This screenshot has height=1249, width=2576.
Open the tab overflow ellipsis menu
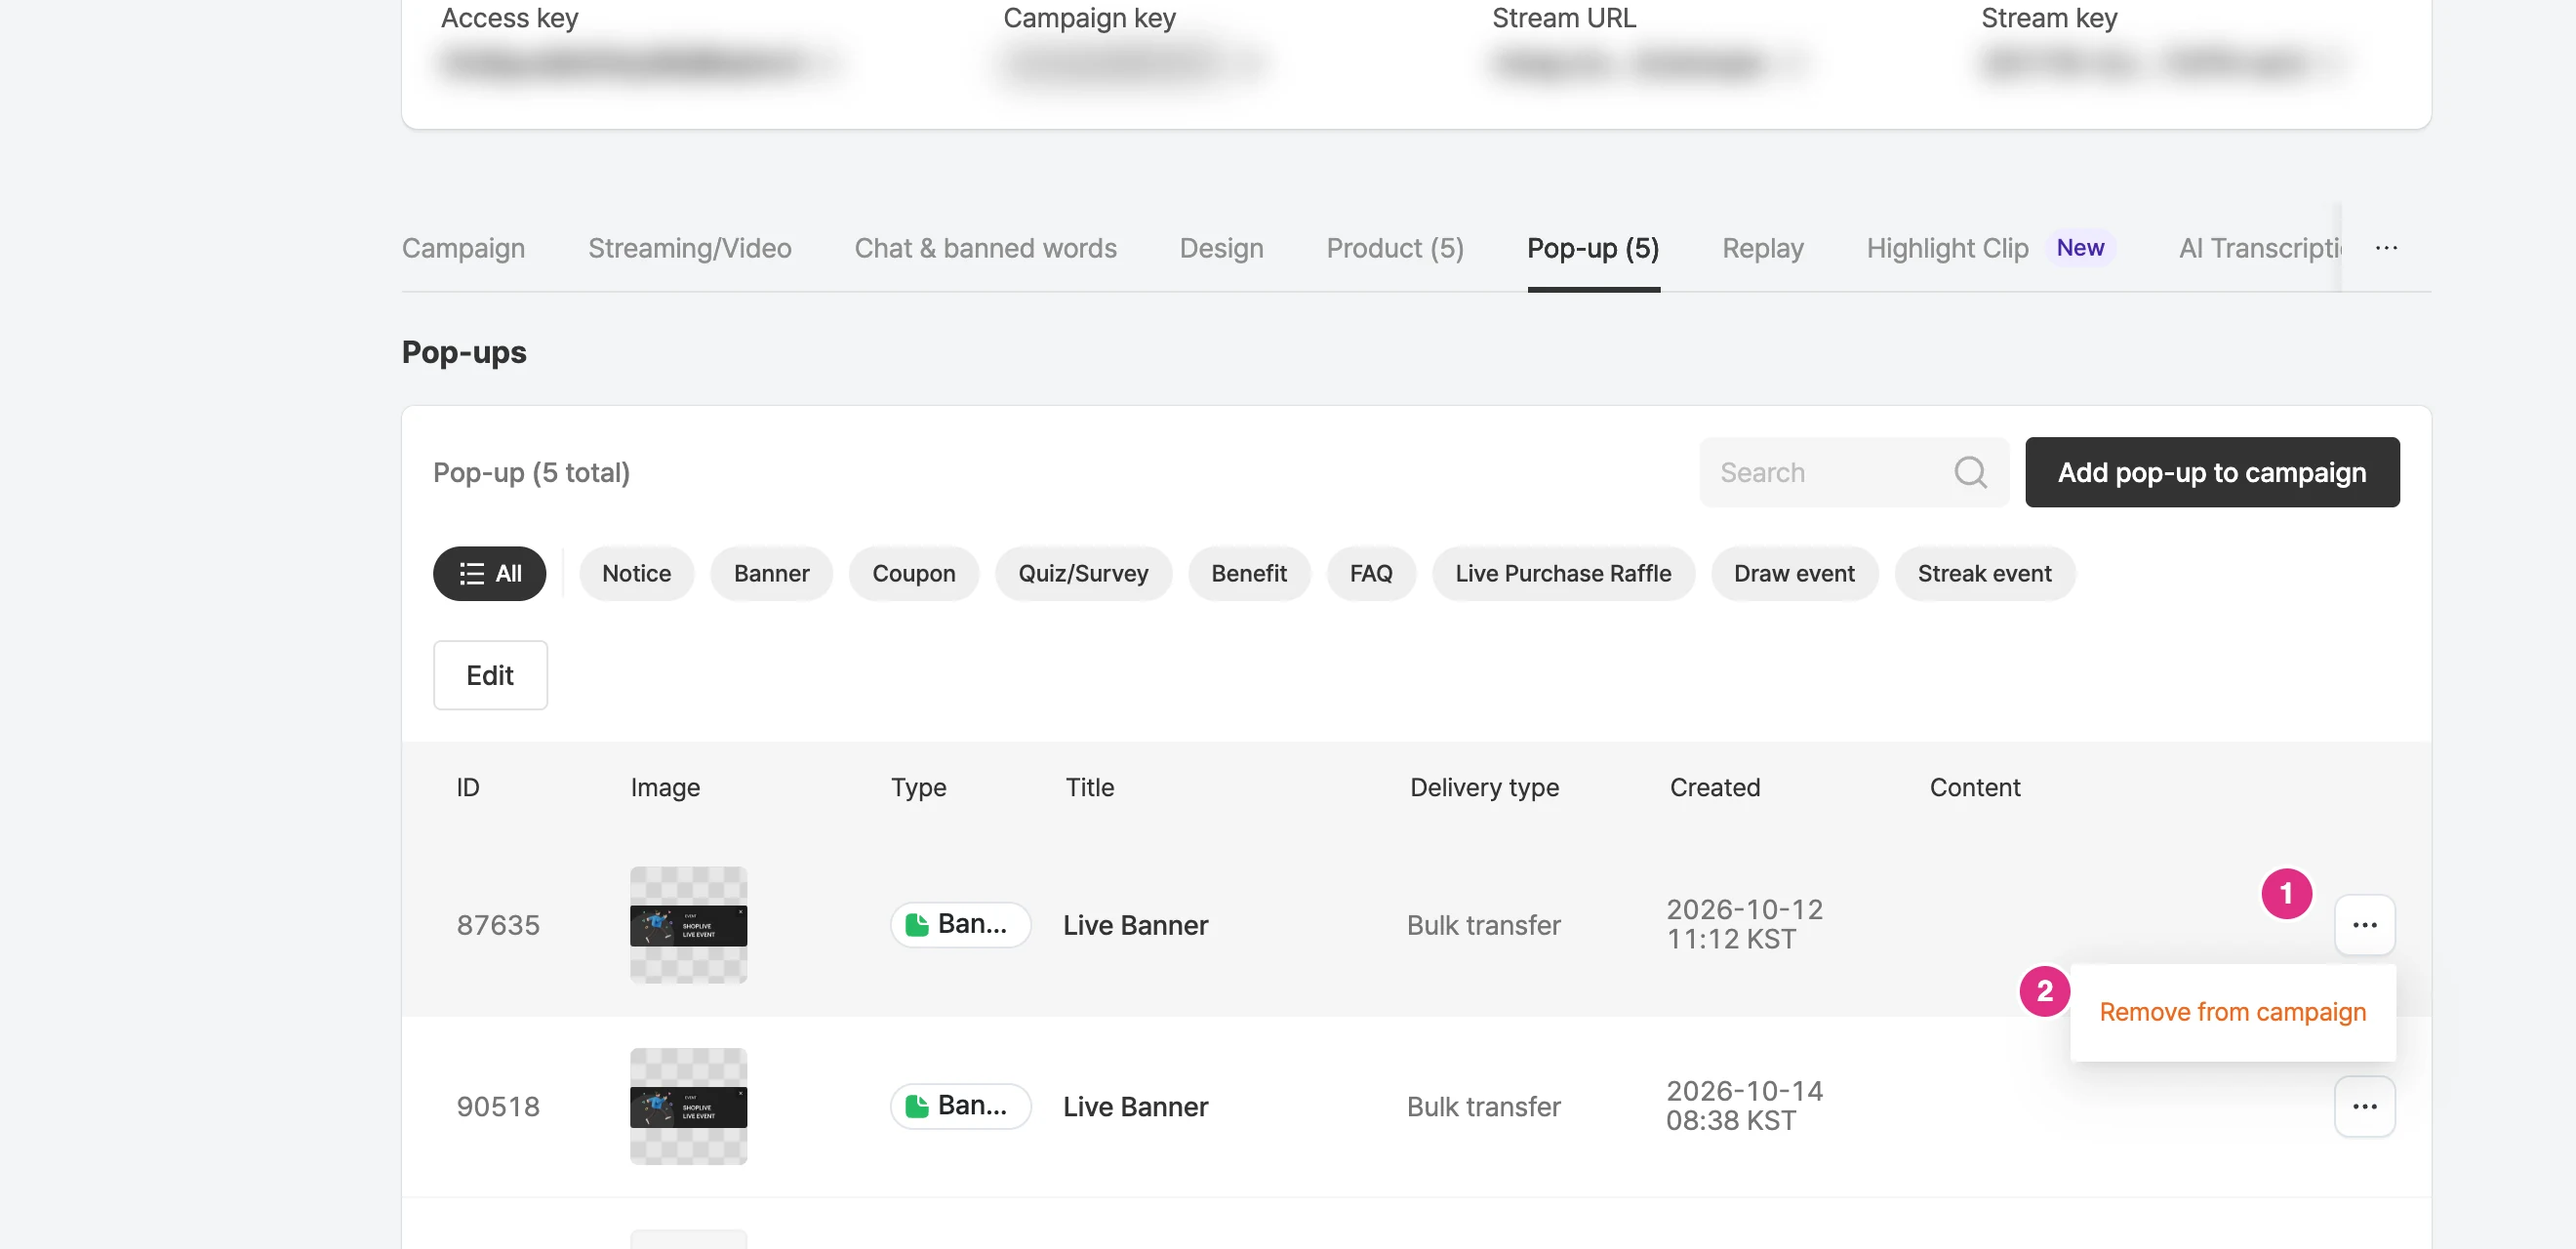(2386, 248)
